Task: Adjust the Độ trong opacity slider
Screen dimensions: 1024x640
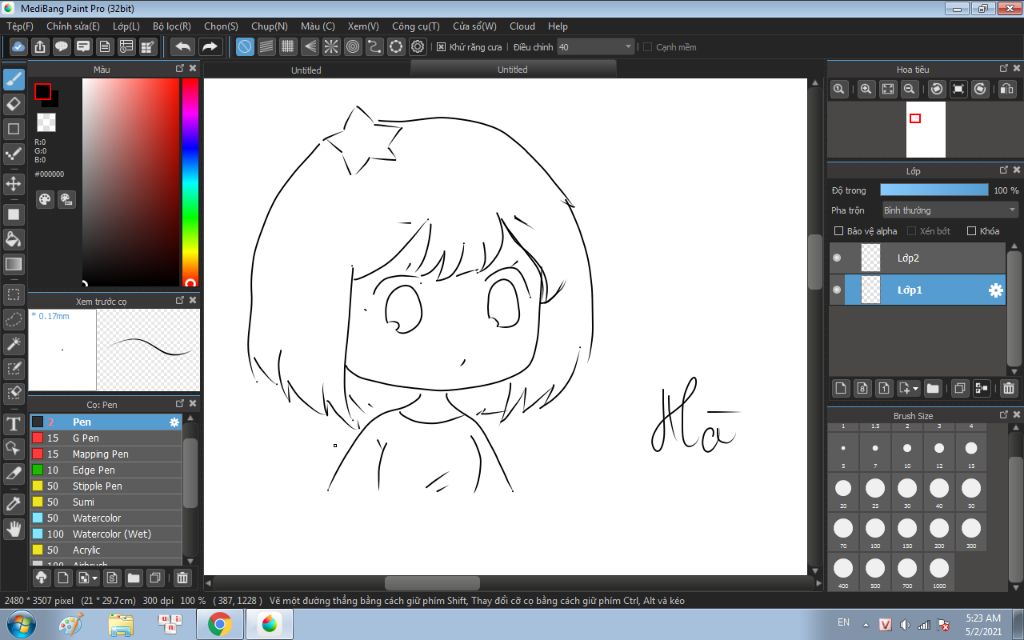Action: pos(934,190)
